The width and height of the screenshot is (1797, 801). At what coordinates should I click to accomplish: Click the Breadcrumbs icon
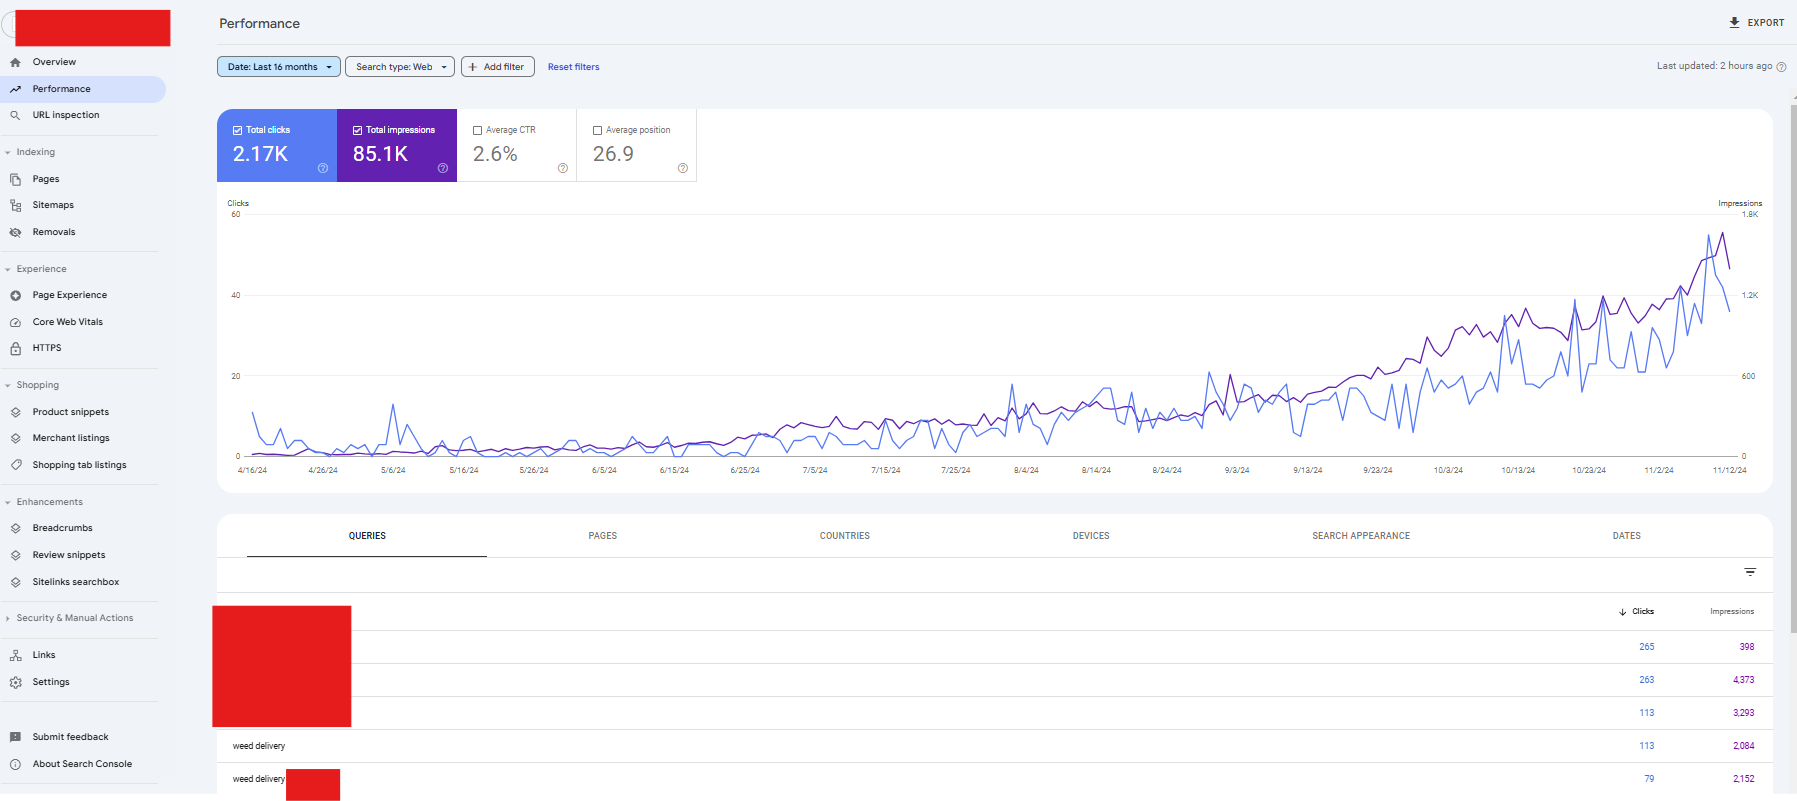coord(15,528)
